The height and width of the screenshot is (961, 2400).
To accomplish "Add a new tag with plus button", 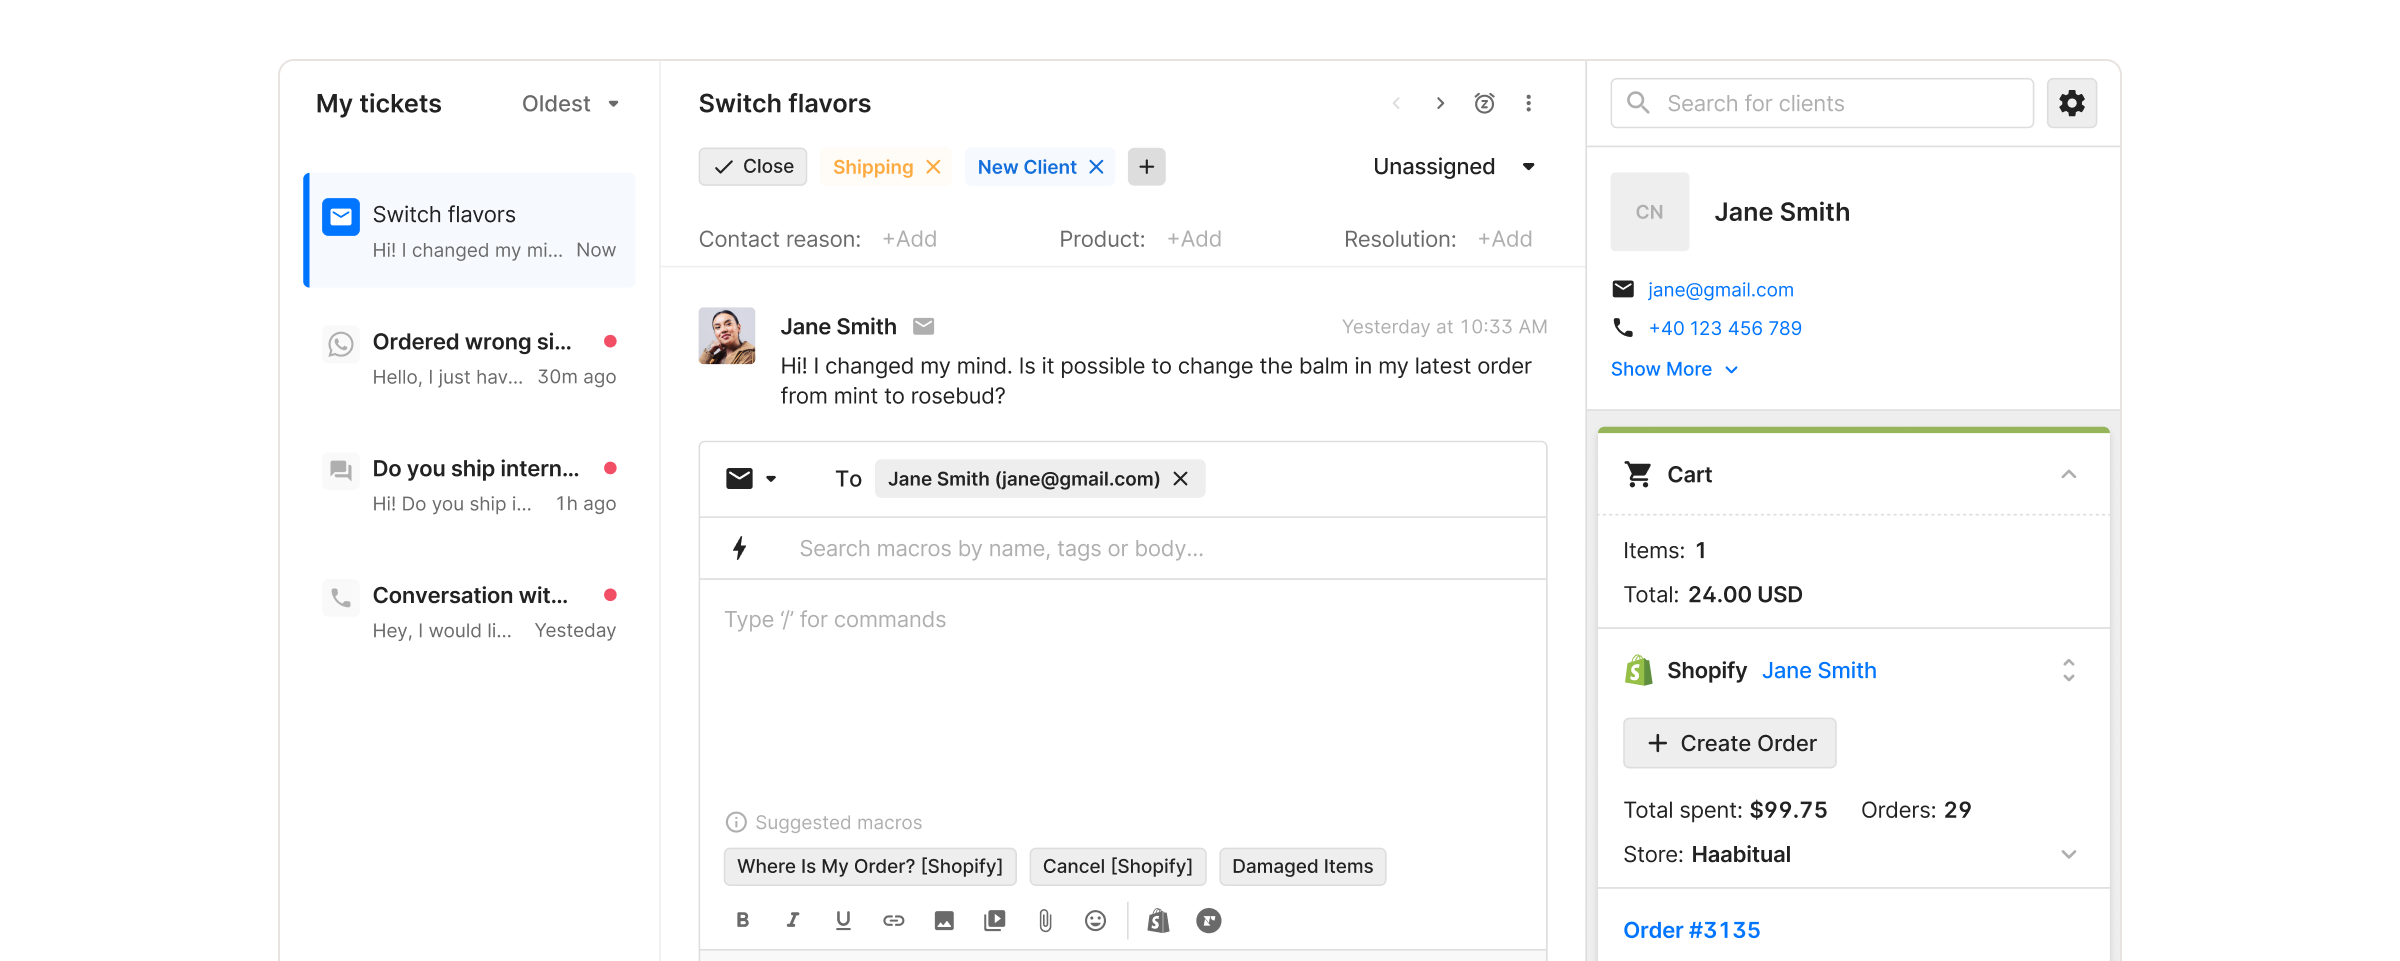I will point(1146,167).
